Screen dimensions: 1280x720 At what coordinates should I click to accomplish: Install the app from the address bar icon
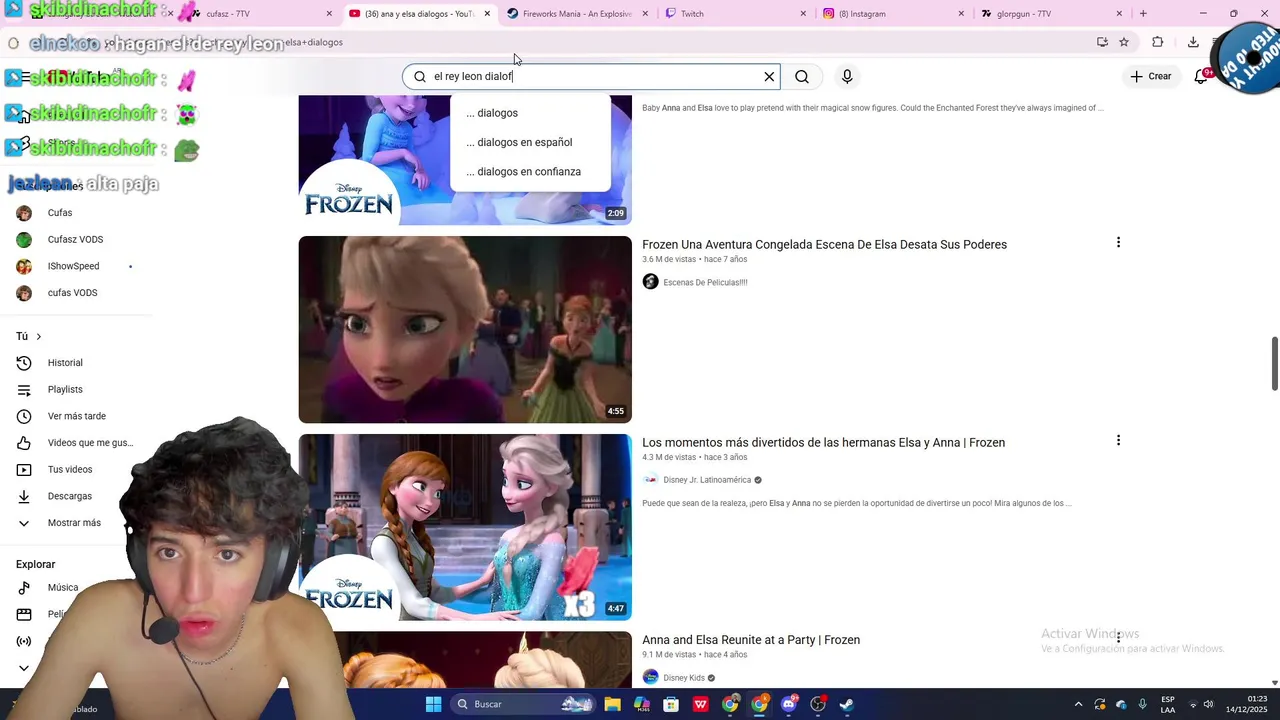[1102, 42]
